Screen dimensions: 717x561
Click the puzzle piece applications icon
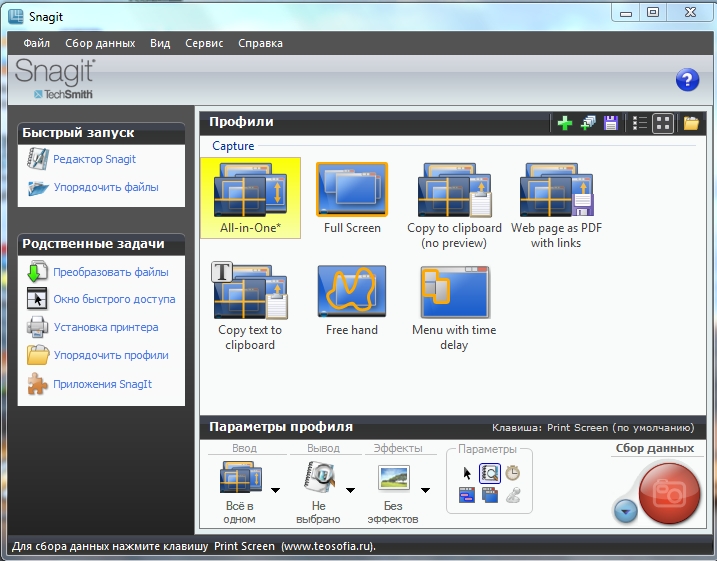click(37, 384)
